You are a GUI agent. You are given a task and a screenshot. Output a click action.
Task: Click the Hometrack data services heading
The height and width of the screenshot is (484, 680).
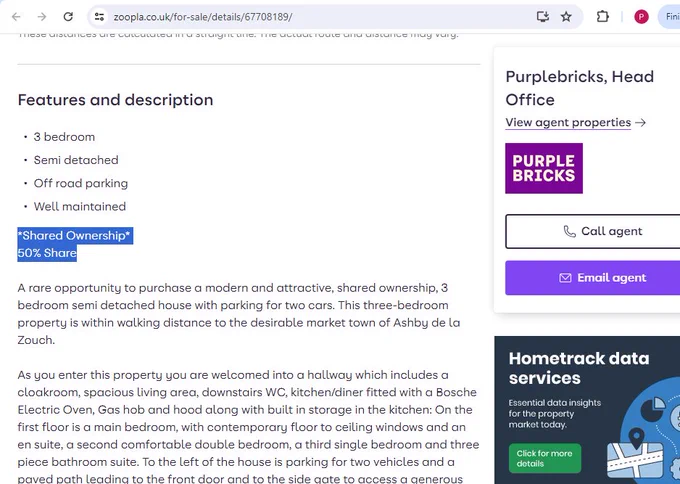(x=579, y=368)
